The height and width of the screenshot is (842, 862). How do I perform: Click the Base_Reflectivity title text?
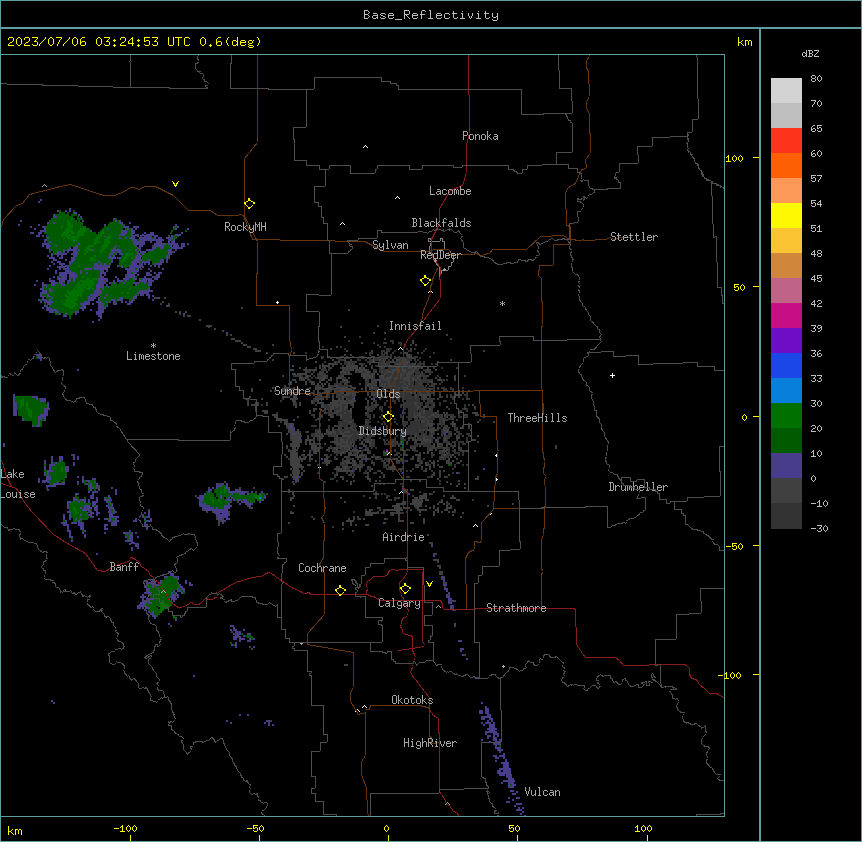point(431,15)
